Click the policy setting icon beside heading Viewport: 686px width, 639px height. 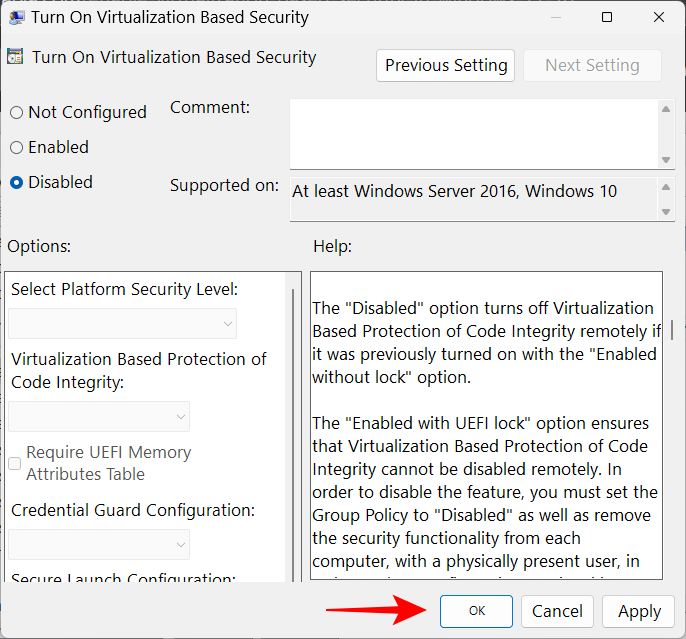16,57
